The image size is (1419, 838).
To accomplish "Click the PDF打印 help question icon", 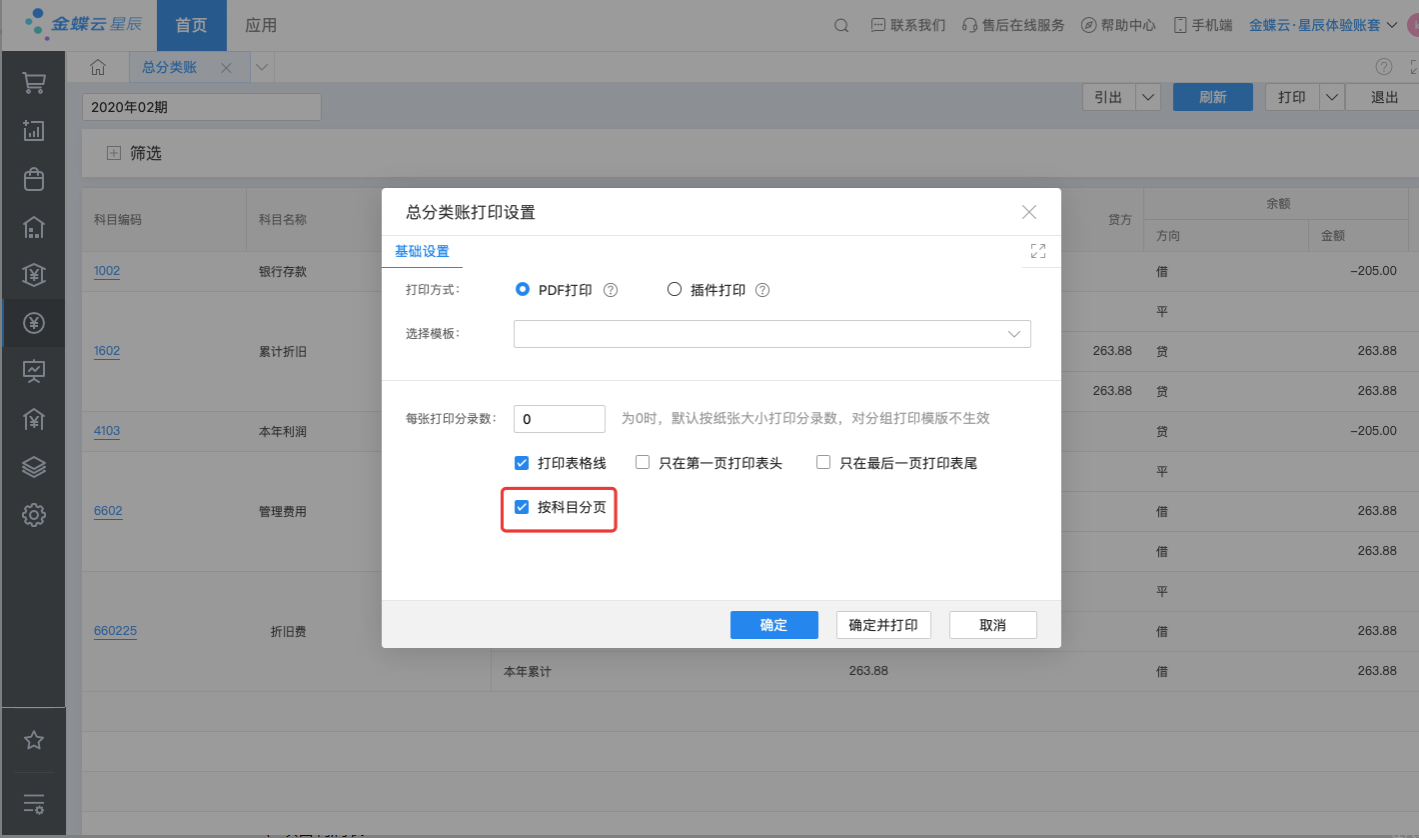I will pos(610,290).
